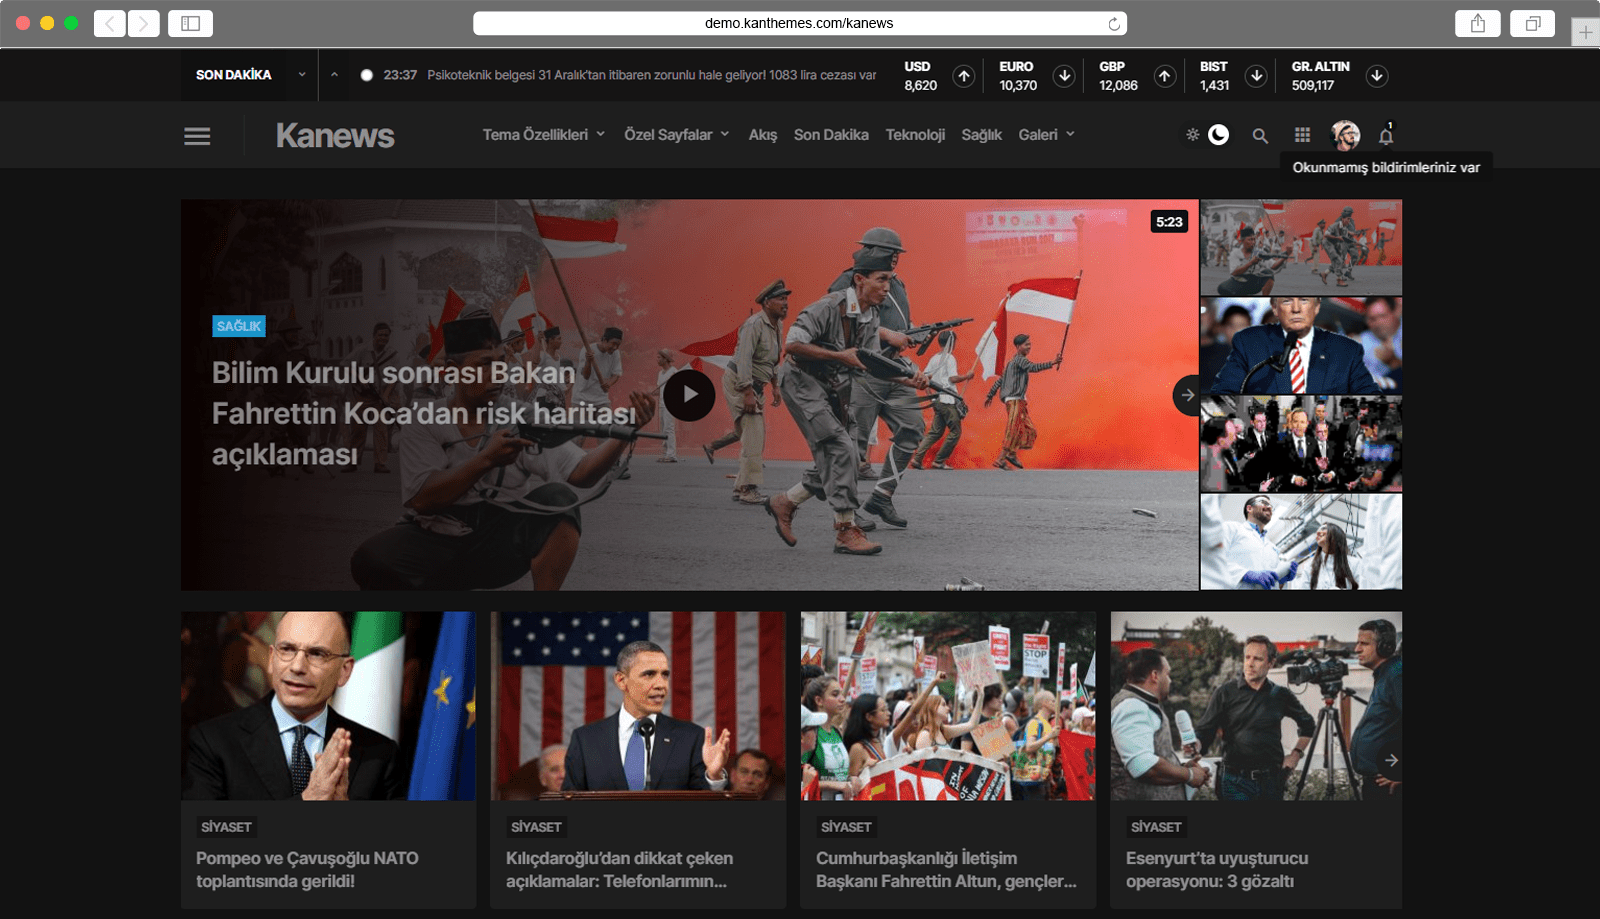Image resolution: width=1600 pixels, height=919 pixels.
Task: Click the browser forward button
Action: click(143, 23)
